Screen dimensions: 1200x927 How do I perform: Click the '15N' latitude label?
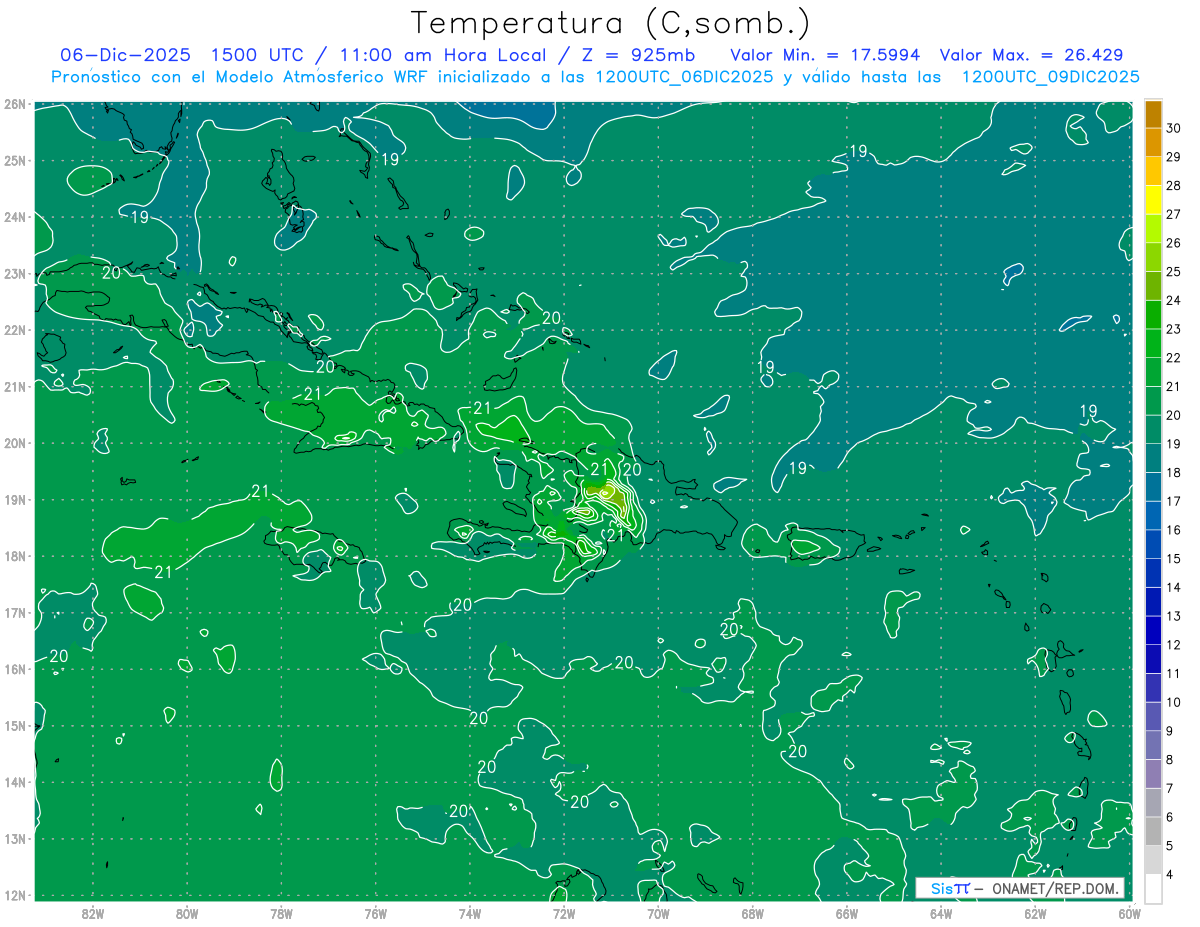click(14, 725)
